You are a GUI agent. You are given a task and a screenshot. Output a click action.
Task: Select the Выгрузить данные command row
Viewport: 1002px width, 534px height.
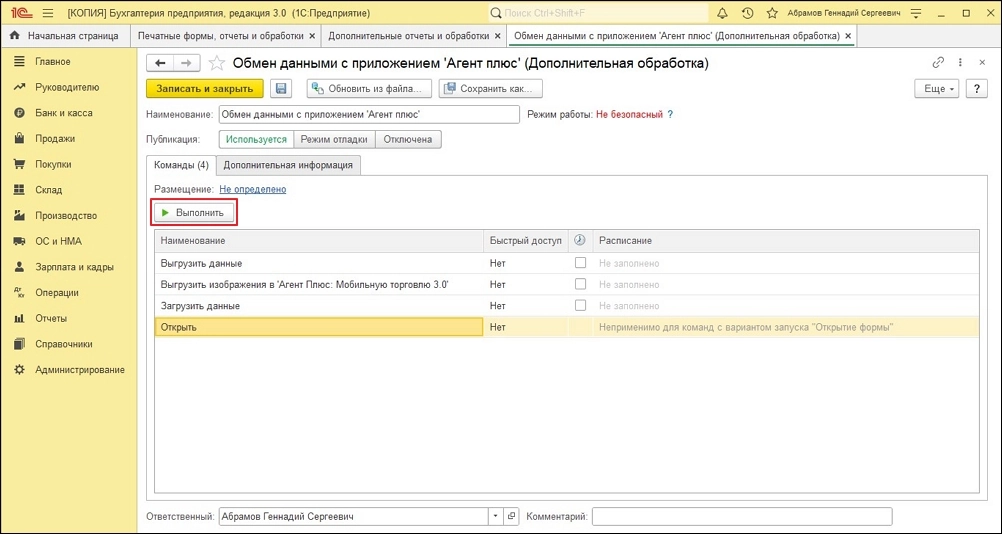tap(566, 263)
